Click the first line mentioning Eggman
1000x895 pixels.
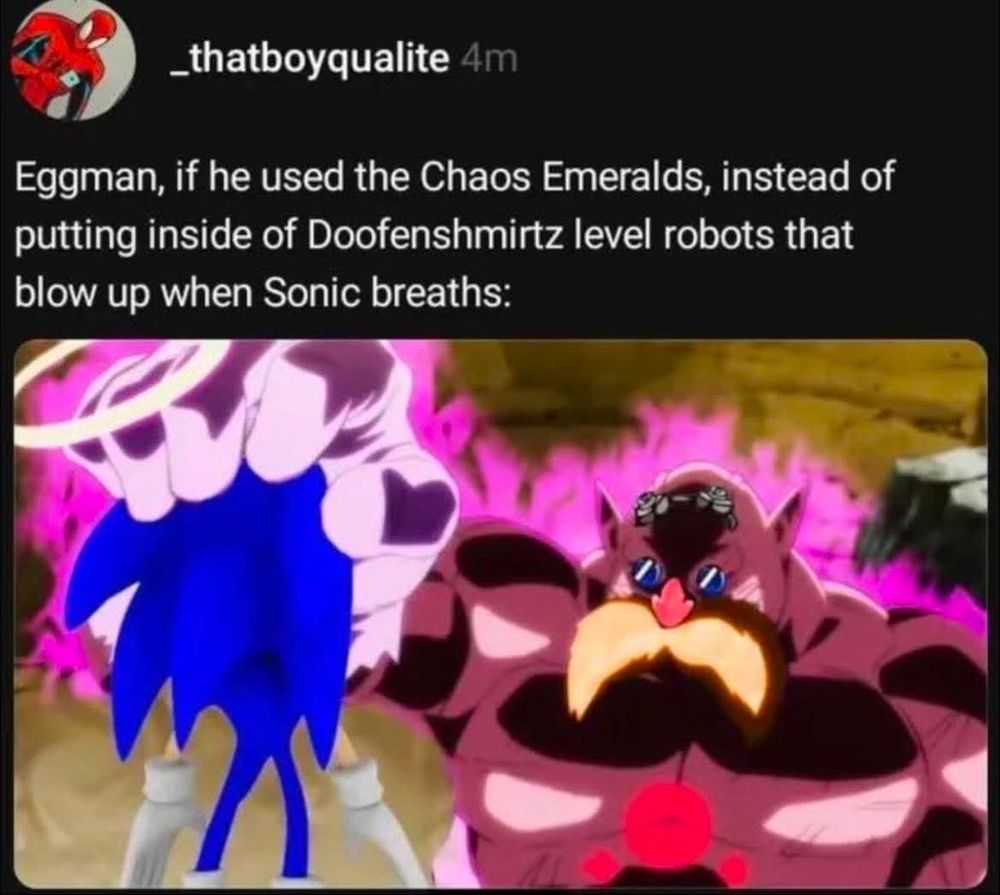(x=455, y=177)
